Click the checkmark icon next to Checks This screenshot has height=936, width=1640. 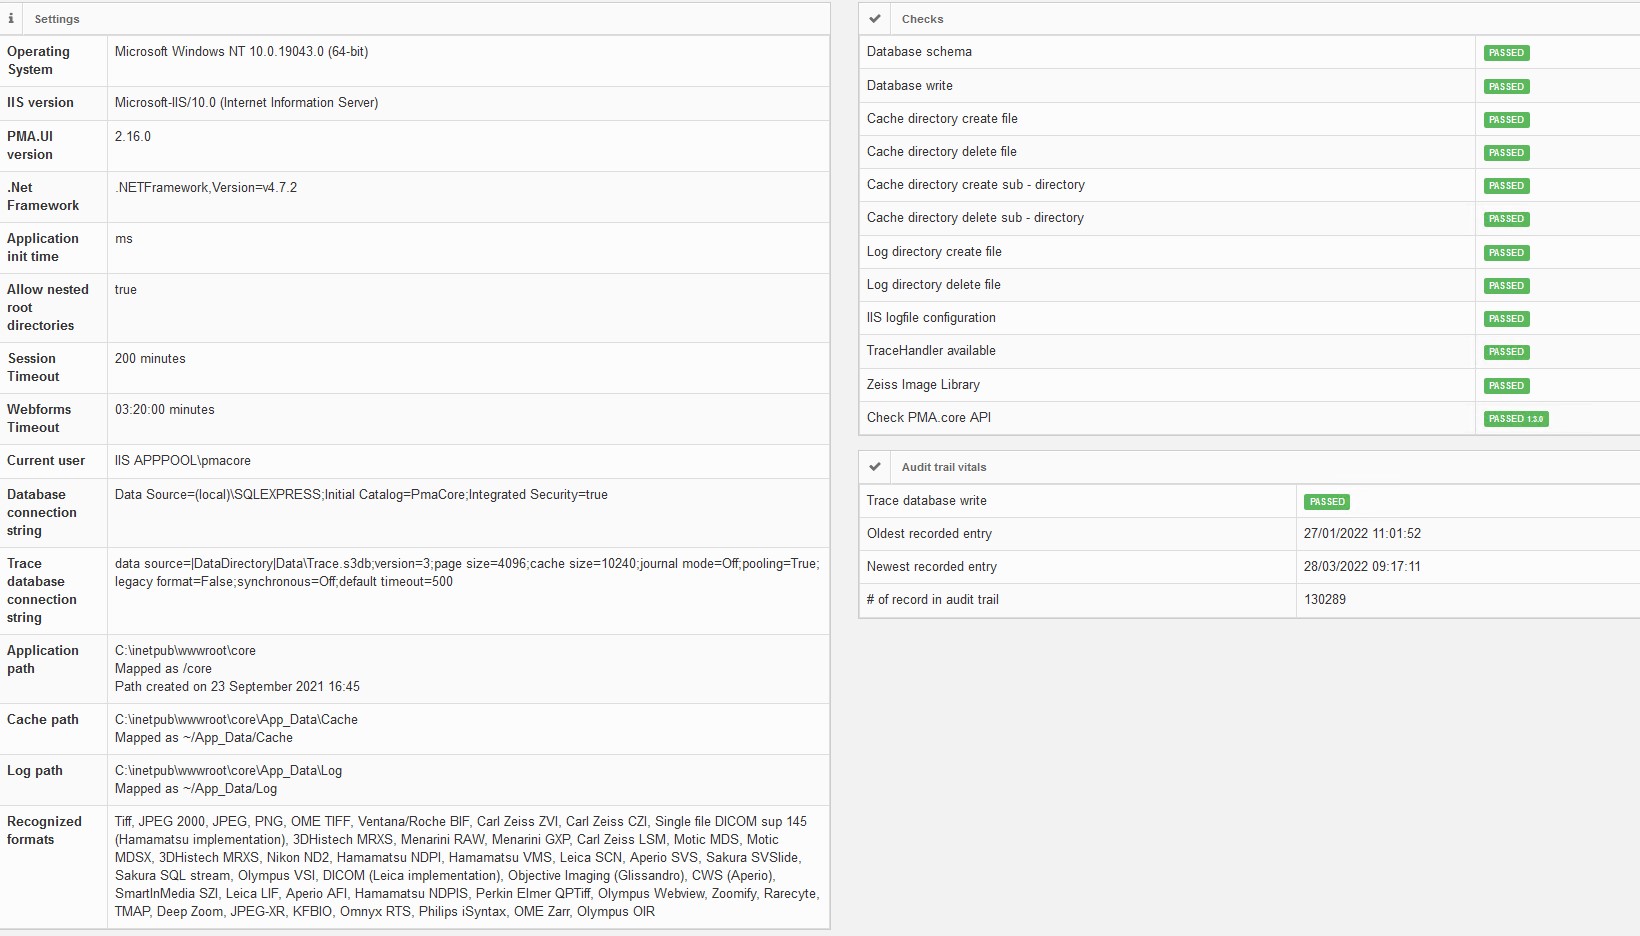[x=875, y=19]
